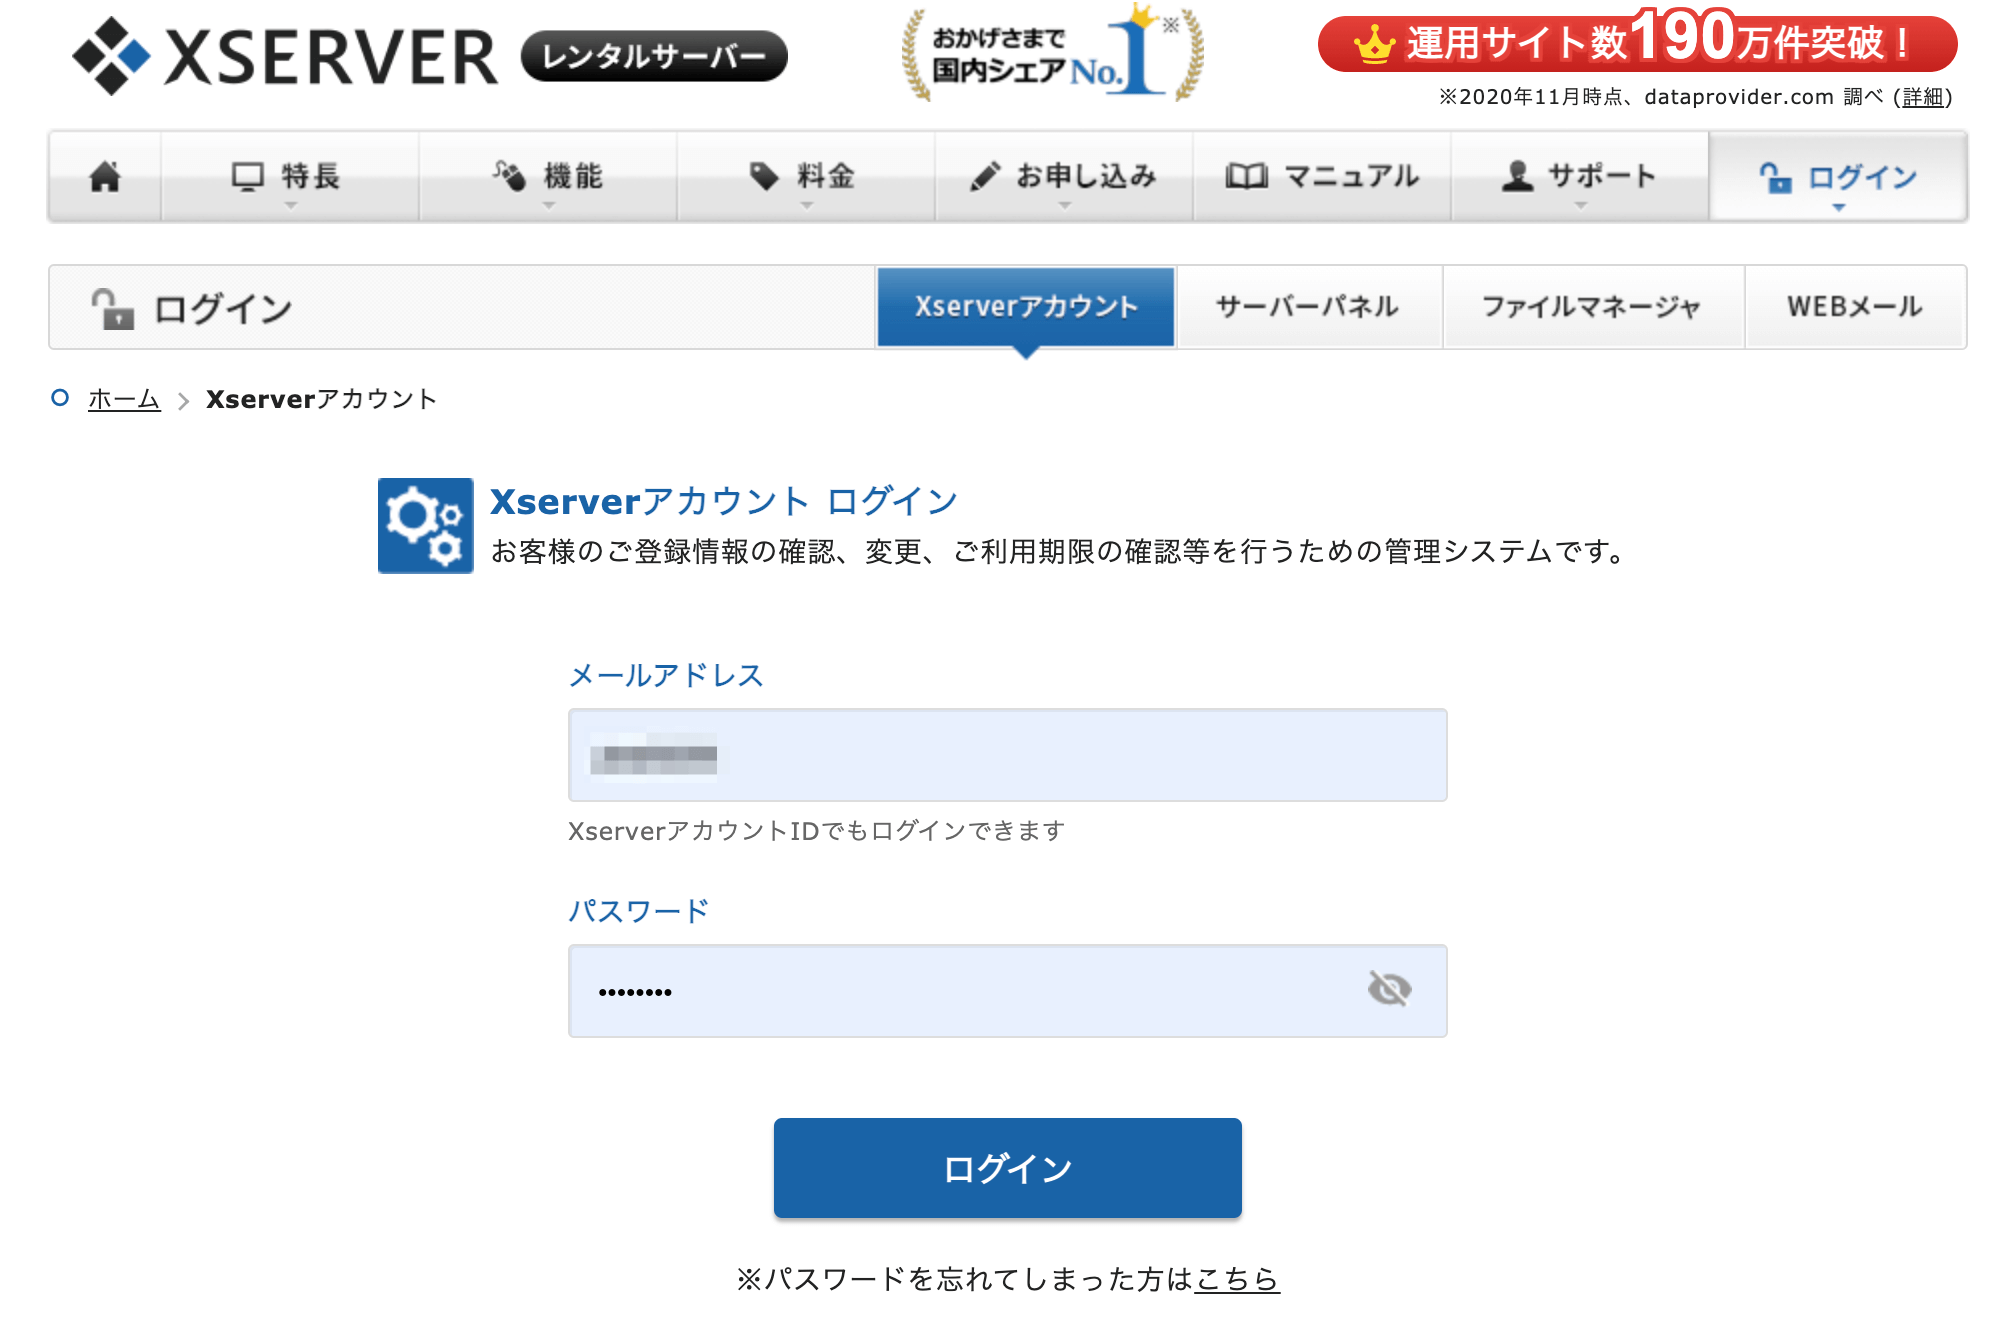Click the monitor icon next to 特長
This screenshot has width=2010, height=1338.
[248, 177]
